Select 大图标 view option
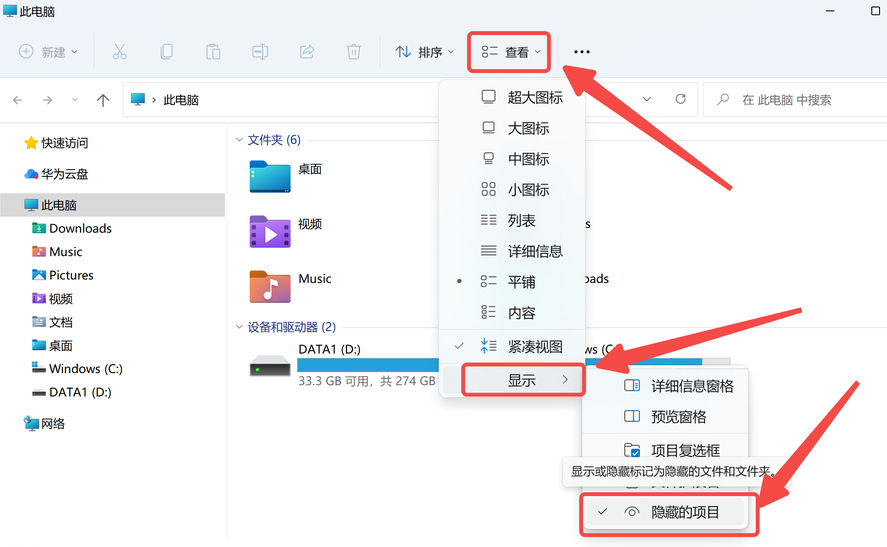The height and width of the screenshot is (547, 887). click(512, 128)
